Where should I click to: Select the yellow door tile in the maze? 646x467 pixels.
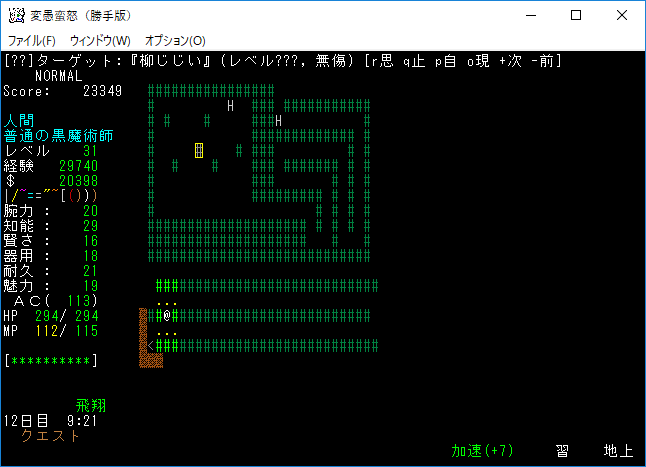(x=199, y=150)
